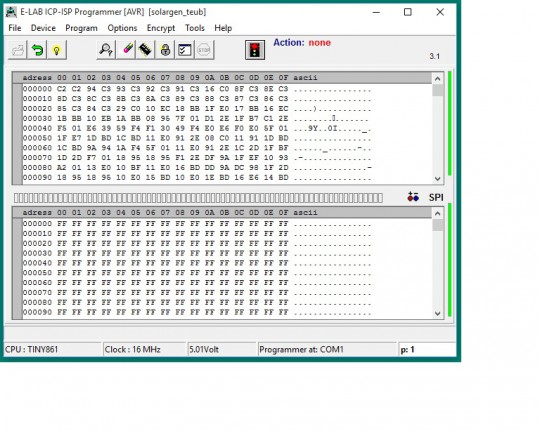This screenshot has width=540, height=431.
Task: Click the down arrow of upper hex scrollbar
Action: coord(437,178)
